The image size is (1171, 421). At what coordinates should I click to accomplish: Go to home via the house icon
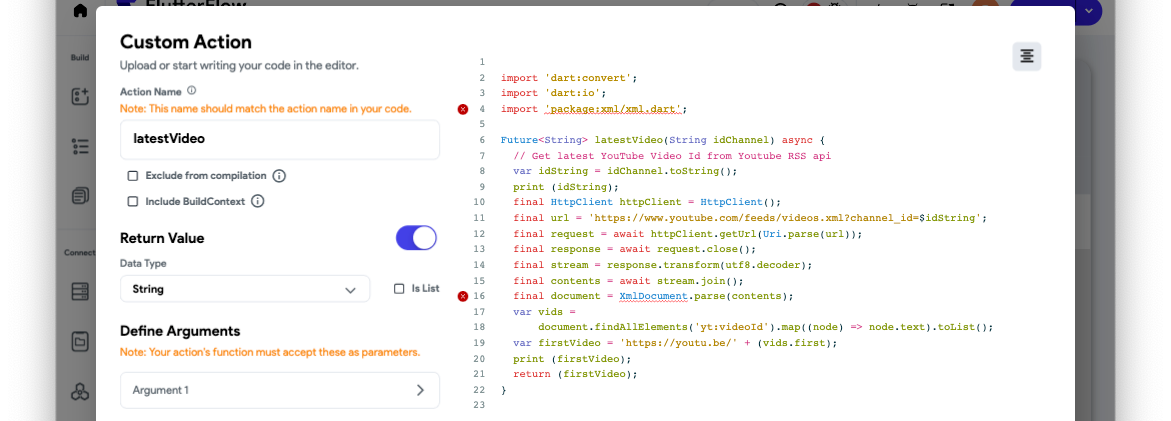tap(80, 10)
